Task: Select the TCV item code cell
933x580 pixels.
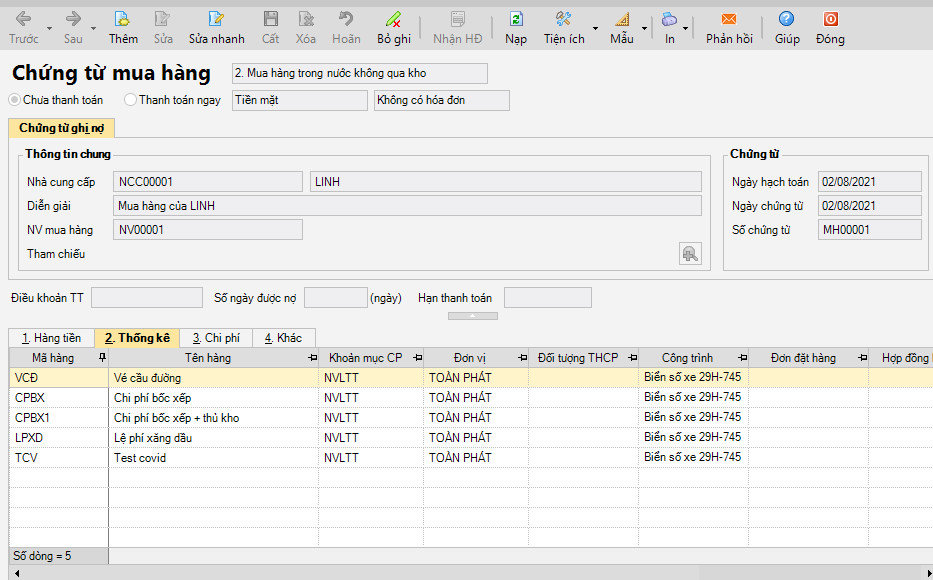Action: tap(59, 457)
